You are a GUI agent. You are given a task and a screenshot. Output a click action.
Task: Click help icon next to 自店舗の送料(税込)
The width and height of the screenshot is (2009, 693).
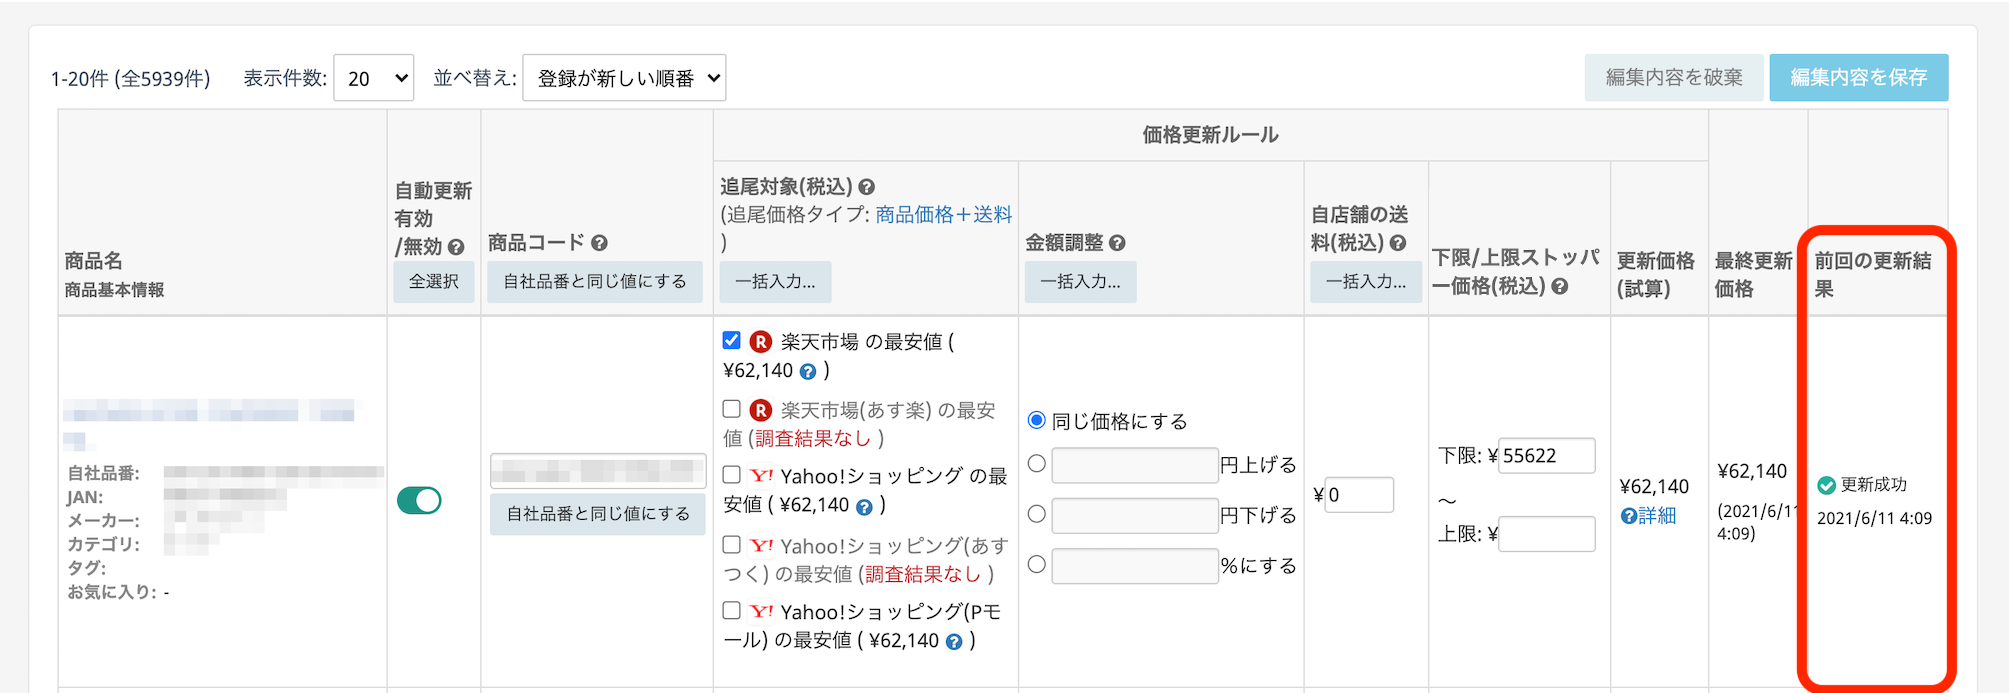(1398, 243)
